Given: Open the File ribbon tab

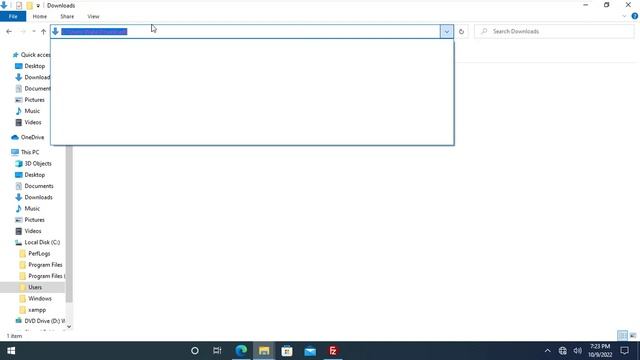Looking at the screenshot, I should [x=13, y=16].
